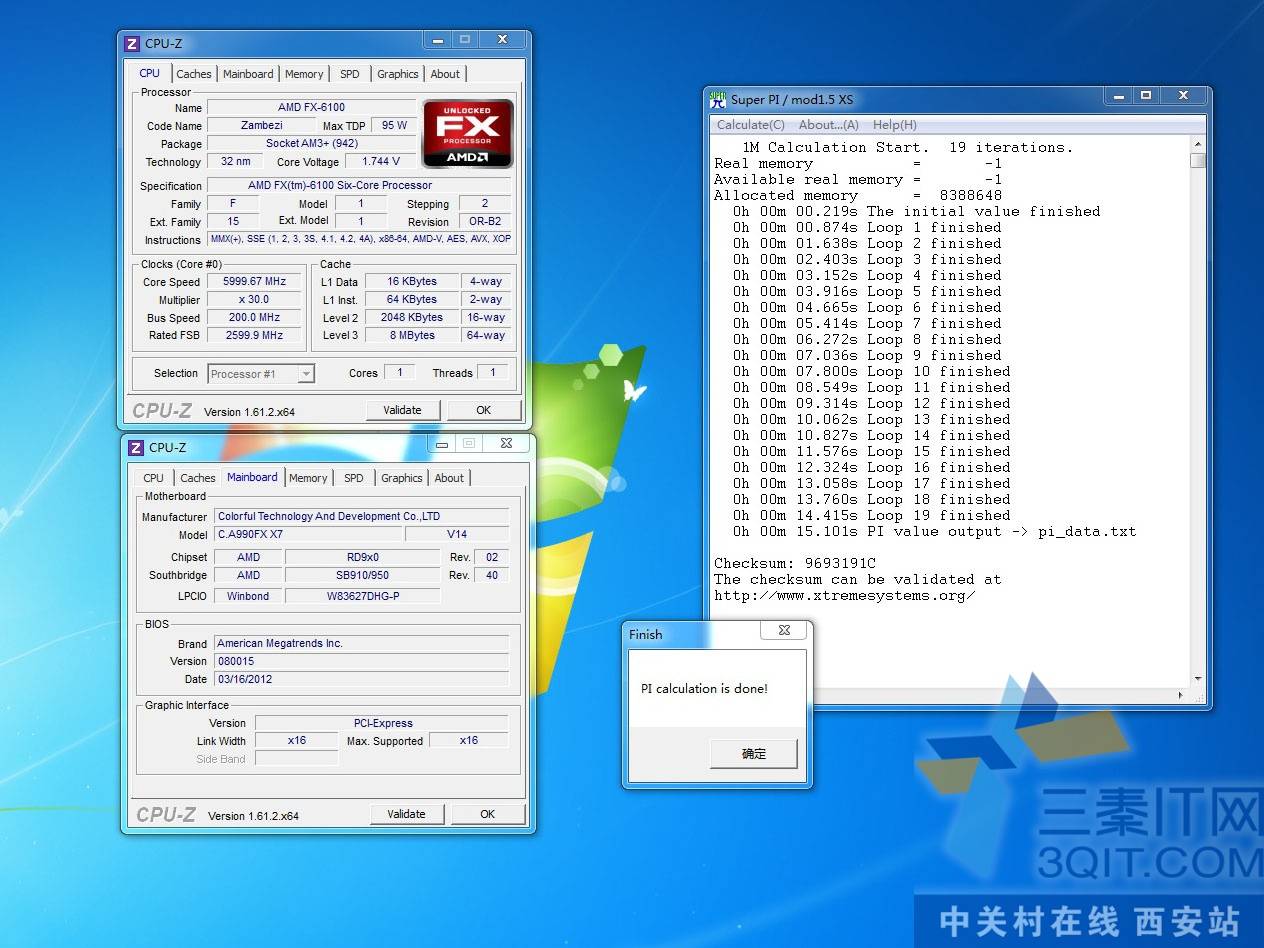Click the Manufacturer field Colorful Technology
The width and height of the screenshot is (1264, 948).
tap(361, 516)
